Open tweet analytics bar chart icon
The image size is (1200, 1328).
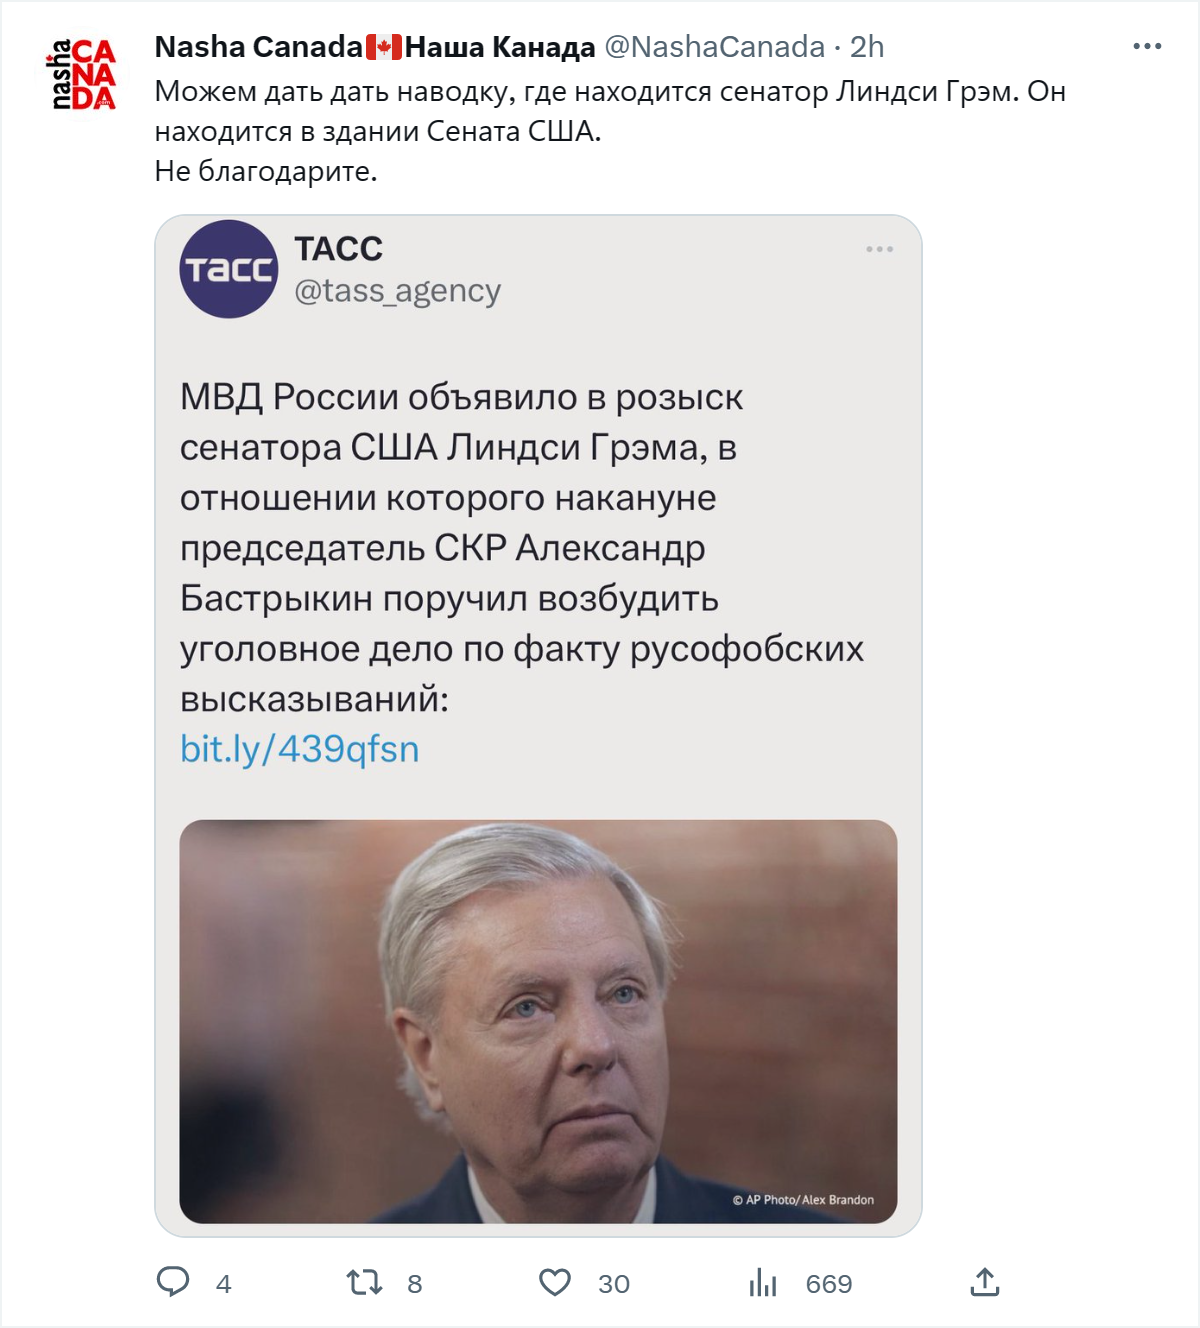coord(763,1282)
